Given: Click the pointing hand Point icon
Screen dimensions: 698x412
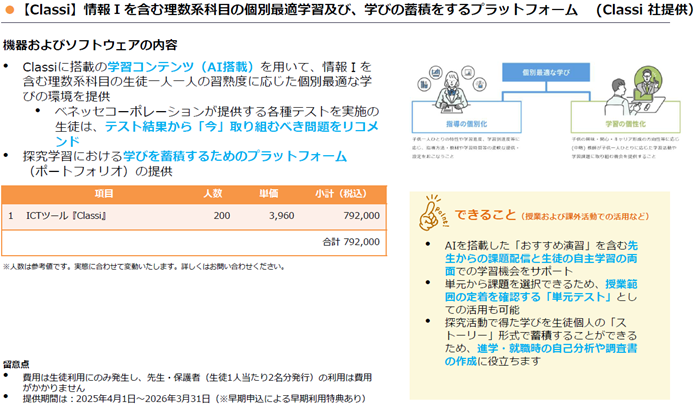Looking at the screenshot, I should point(432,214).
